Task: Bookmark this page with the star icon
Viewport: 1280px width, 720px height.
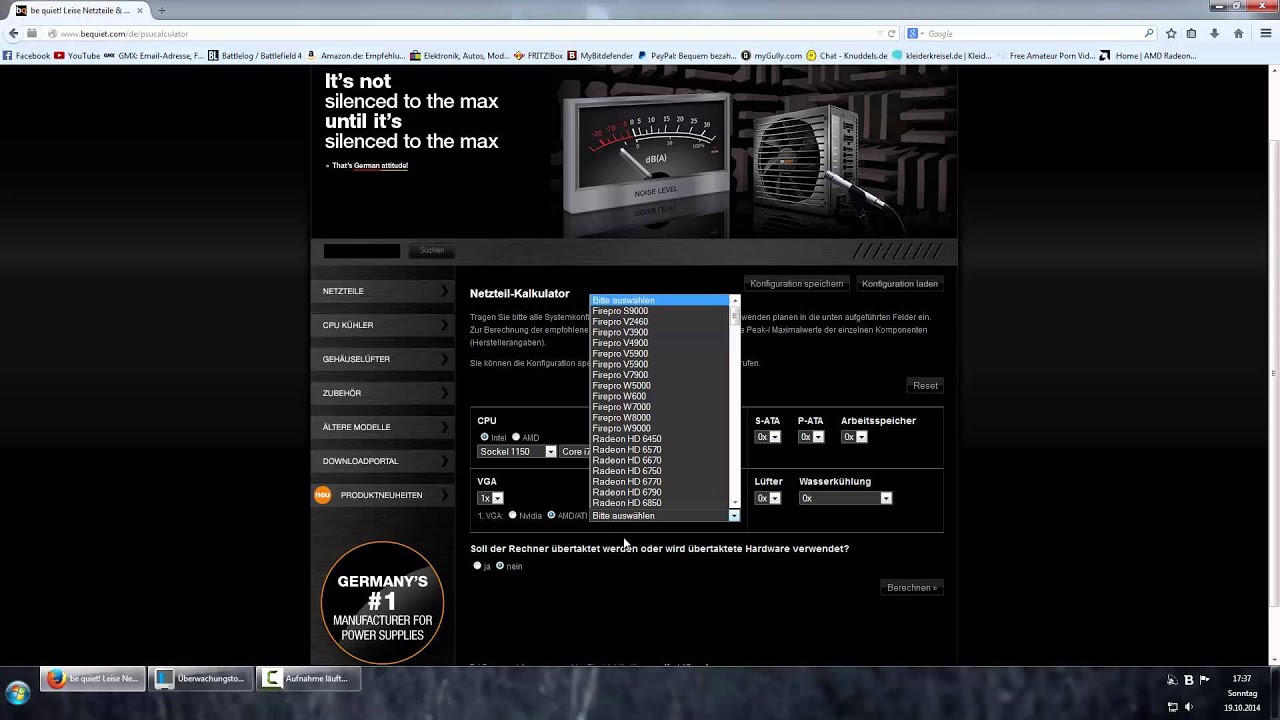Action: 1171,33
